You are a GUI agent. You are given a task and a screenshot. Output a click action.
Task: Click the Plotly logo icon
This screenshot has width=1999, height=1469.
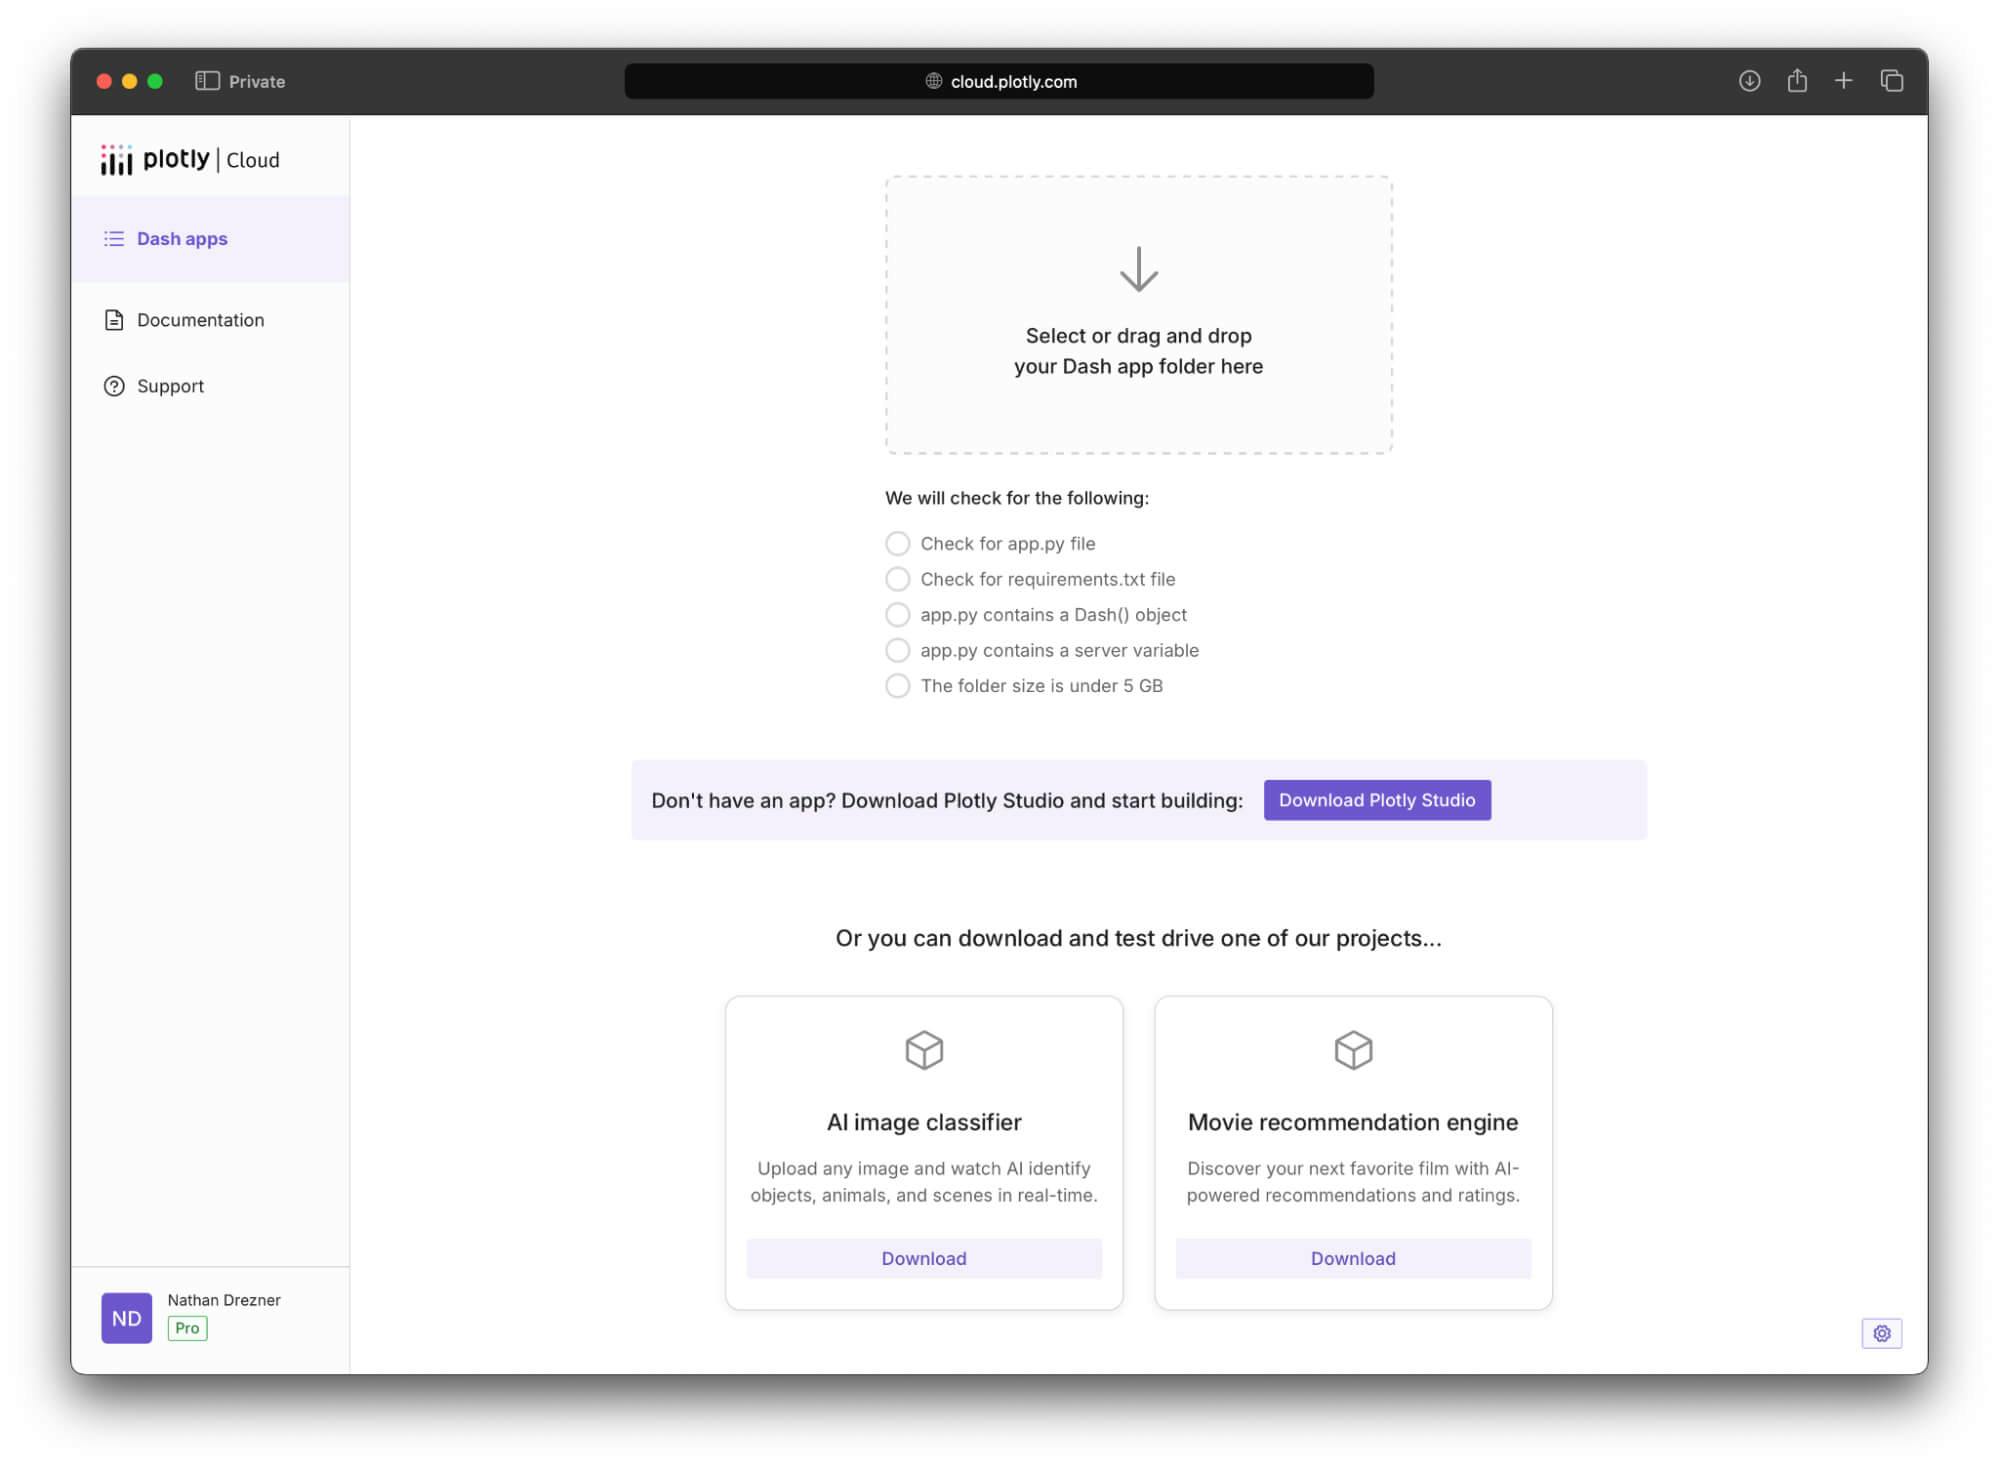click(x=116, y=159)
